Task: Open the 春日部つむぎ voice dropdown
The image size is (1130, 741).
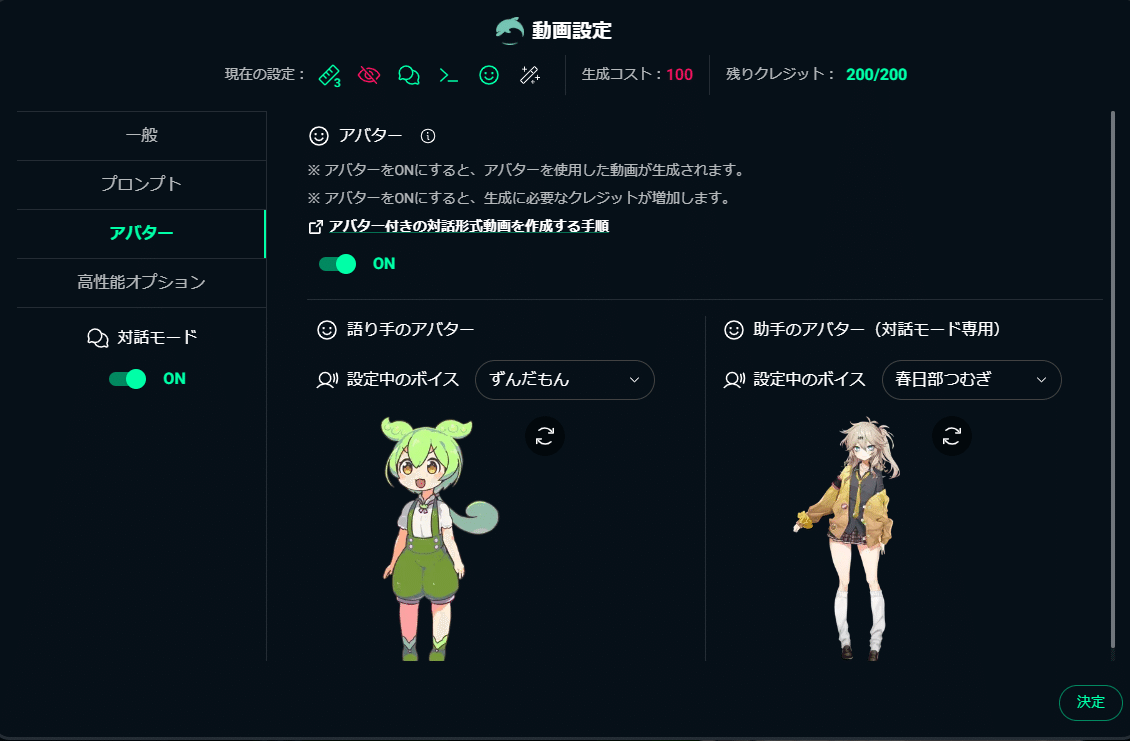Action: coord(971,379)
